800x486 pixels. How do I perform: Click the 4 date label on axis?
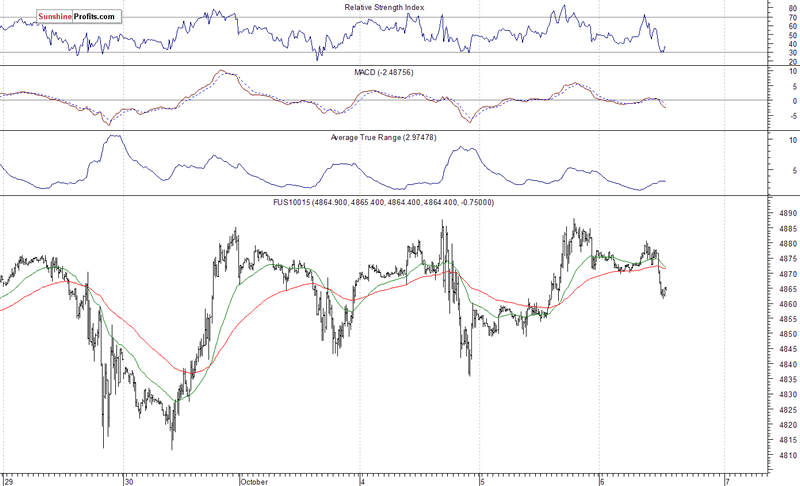pyautogui.click(x=362, y=481)
